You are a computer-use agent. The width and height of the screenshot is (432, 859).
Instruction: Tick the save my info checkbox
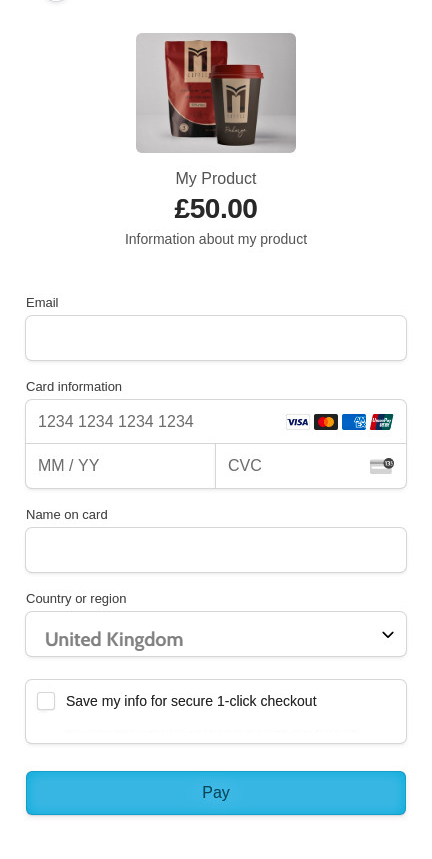(46, 701)
